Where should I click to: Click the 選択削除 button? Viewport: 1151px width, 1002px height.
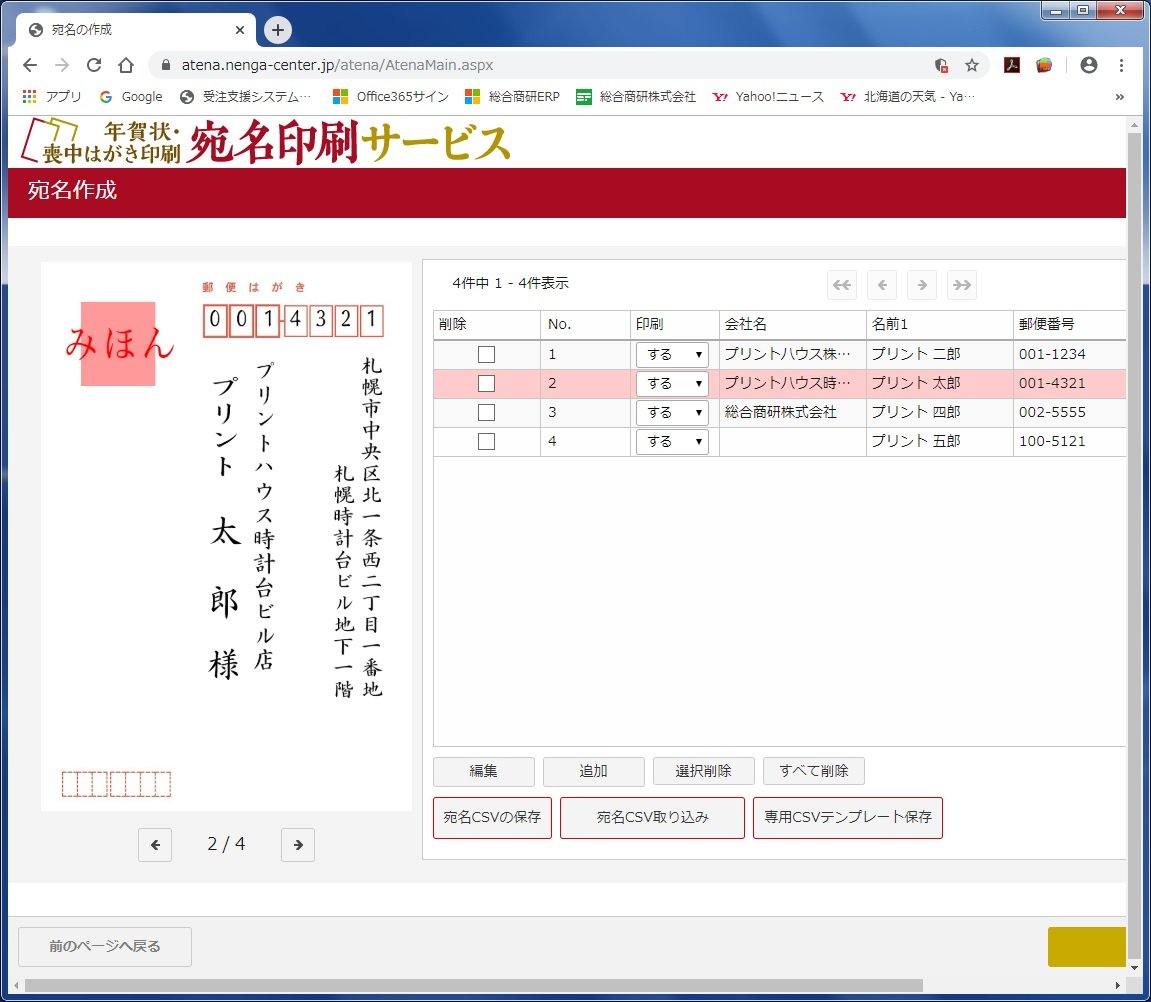[x=703, y=771]
